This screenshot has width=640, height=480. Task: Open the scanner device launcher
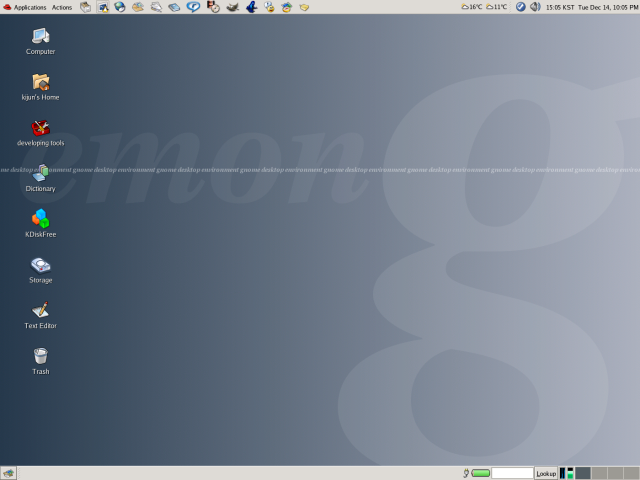coord(174,7)
